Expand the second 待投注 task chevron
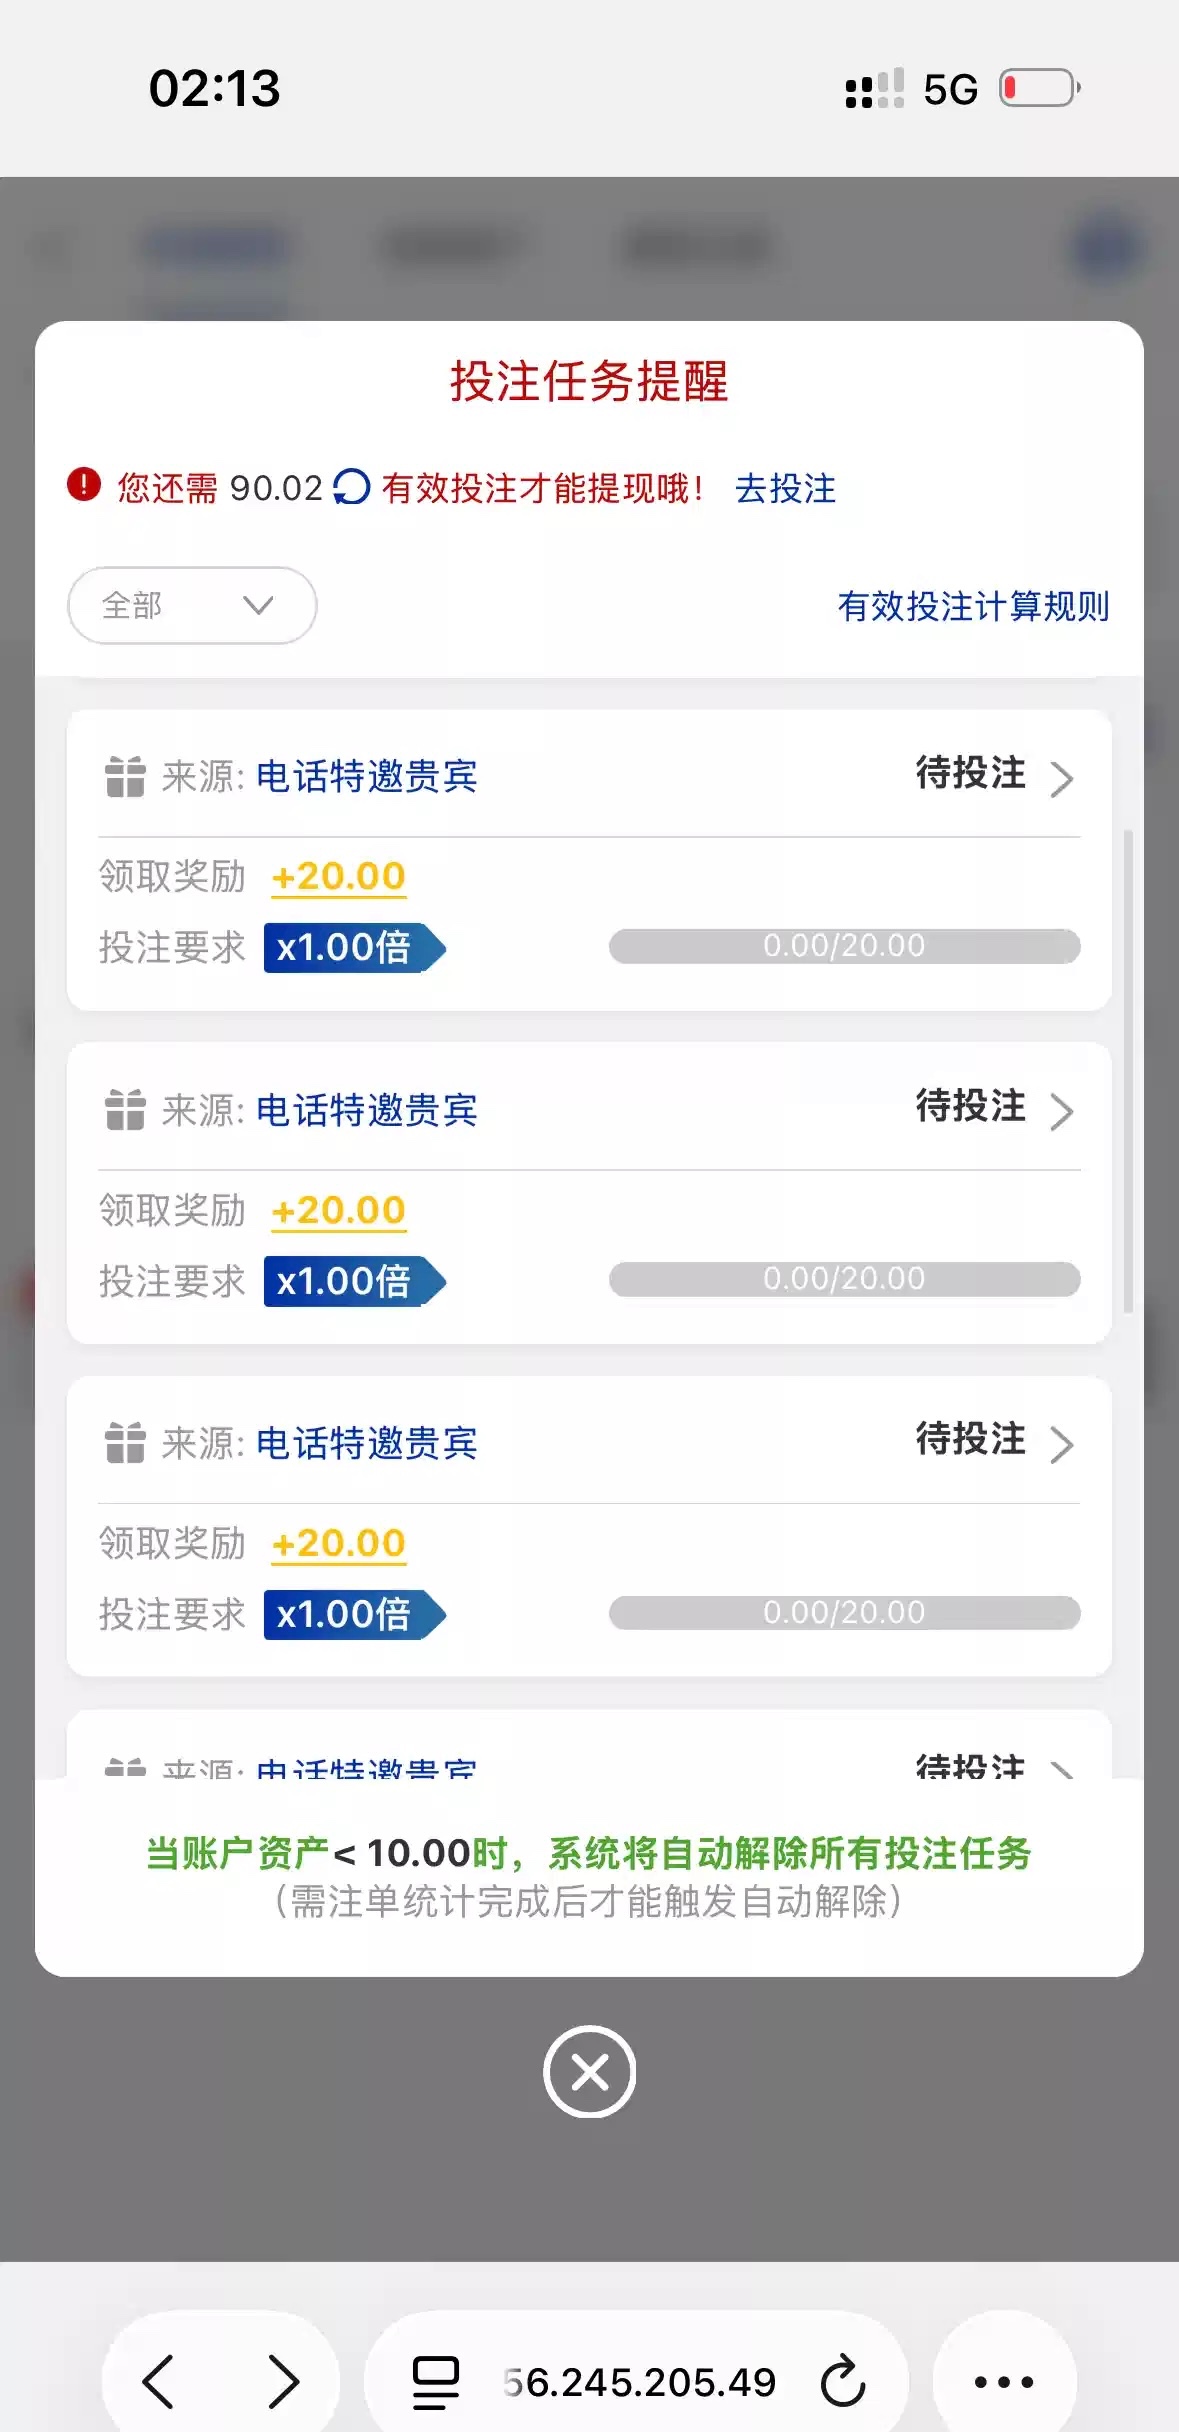Screen dimensions: 1179x2432 [1062, 1111]
